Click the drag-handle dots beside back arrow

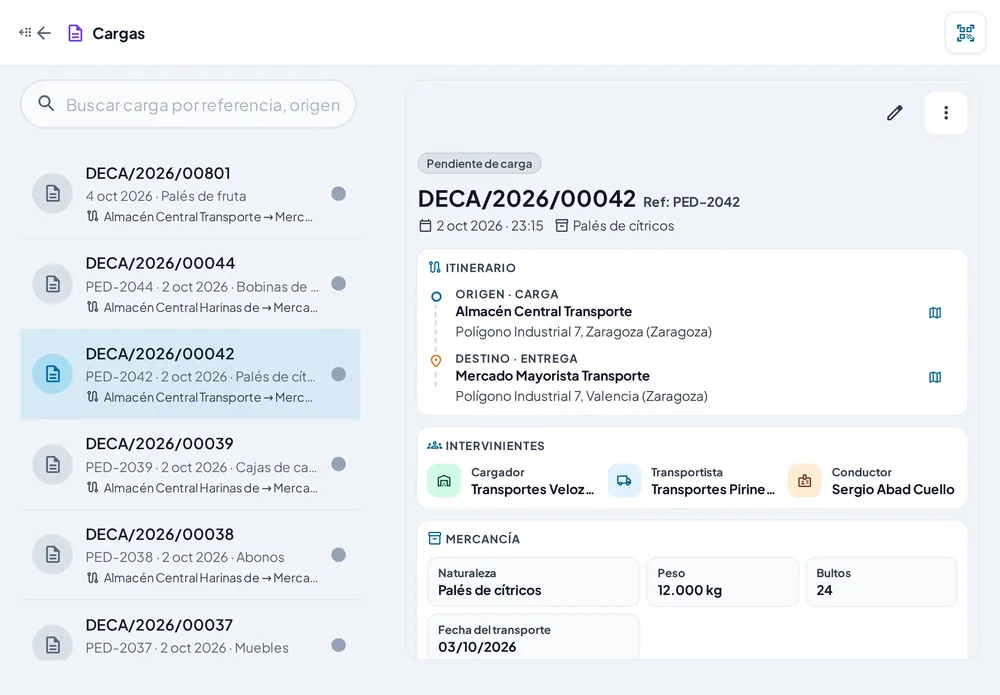[25, 32]
